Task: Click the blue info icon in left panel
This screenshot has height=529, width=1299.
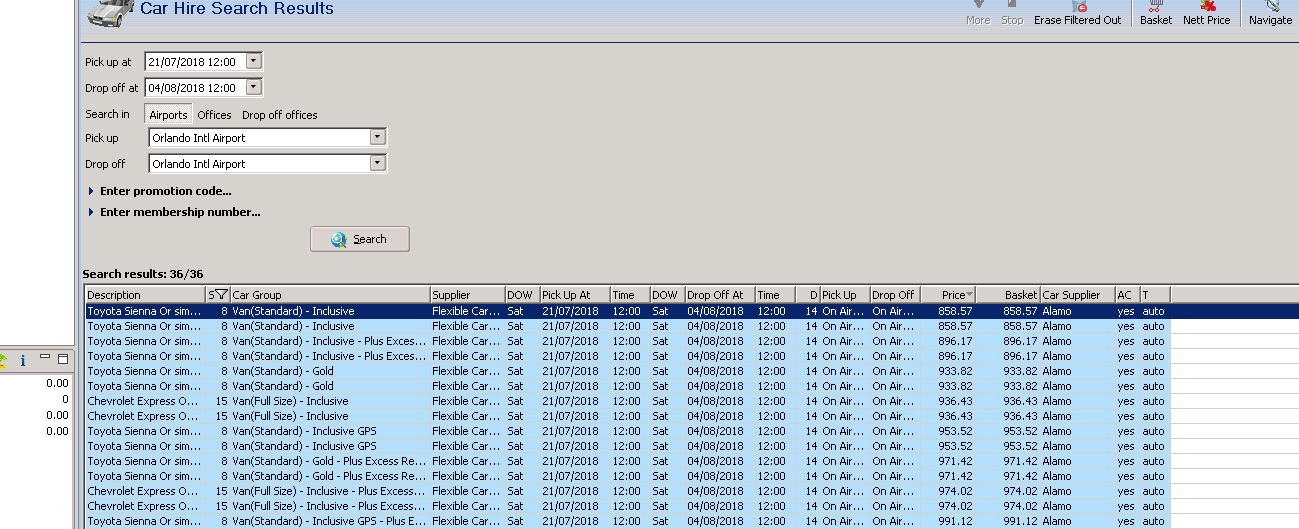Action: click(x=23, y=360)
